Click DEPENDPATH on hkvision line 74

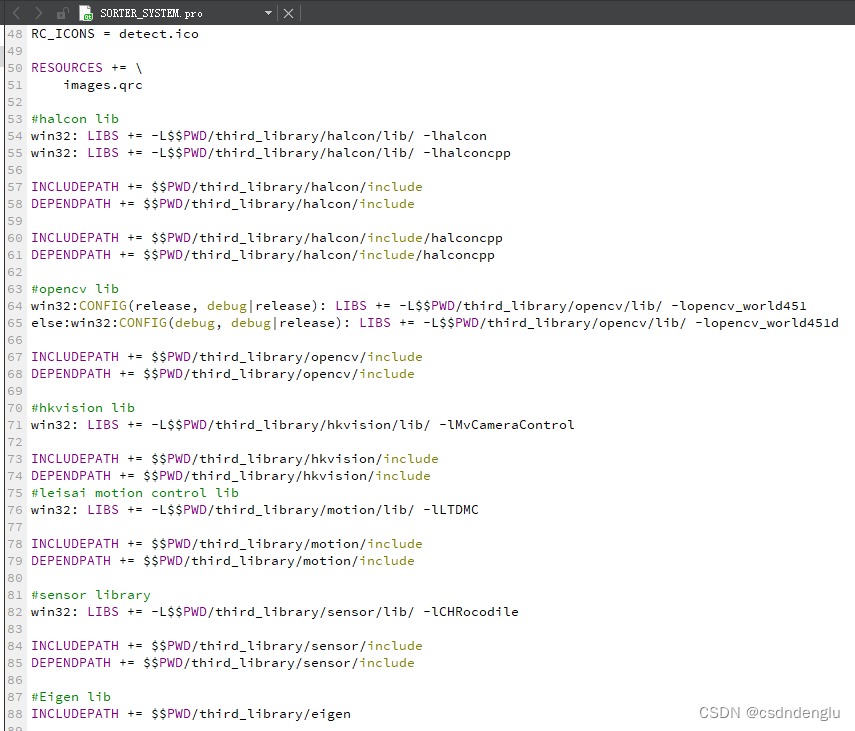click(71, 476)
